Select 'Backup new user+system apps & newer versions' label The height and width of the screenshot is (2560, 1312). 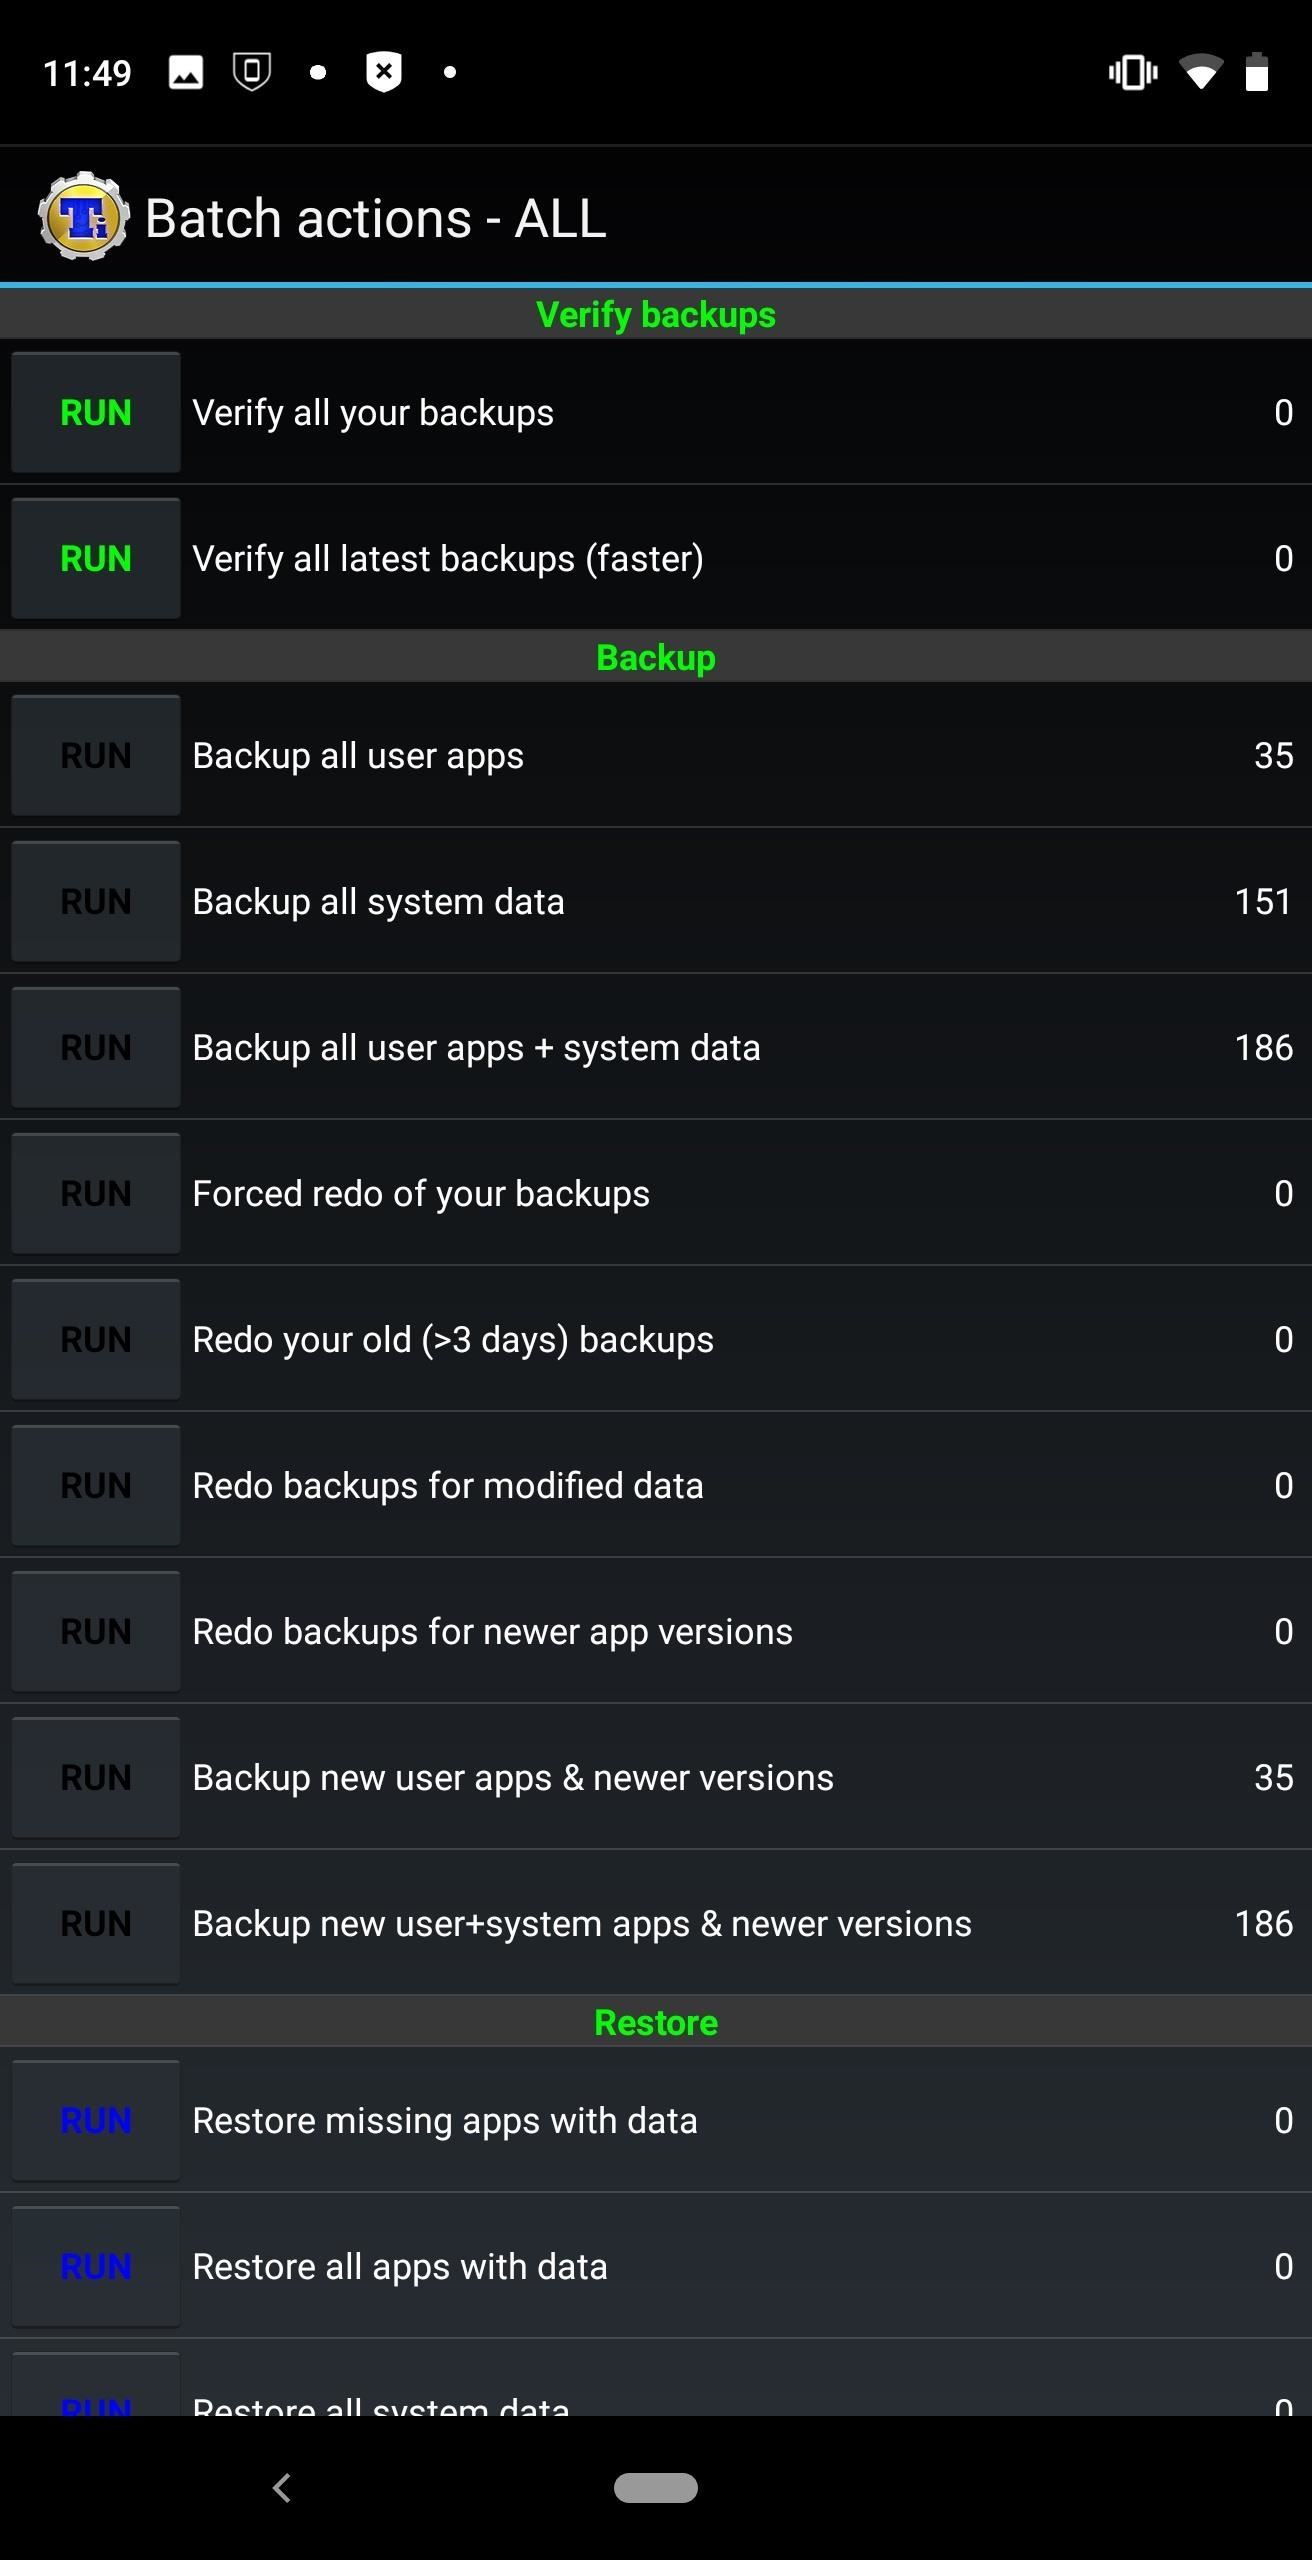point(582,1924)
